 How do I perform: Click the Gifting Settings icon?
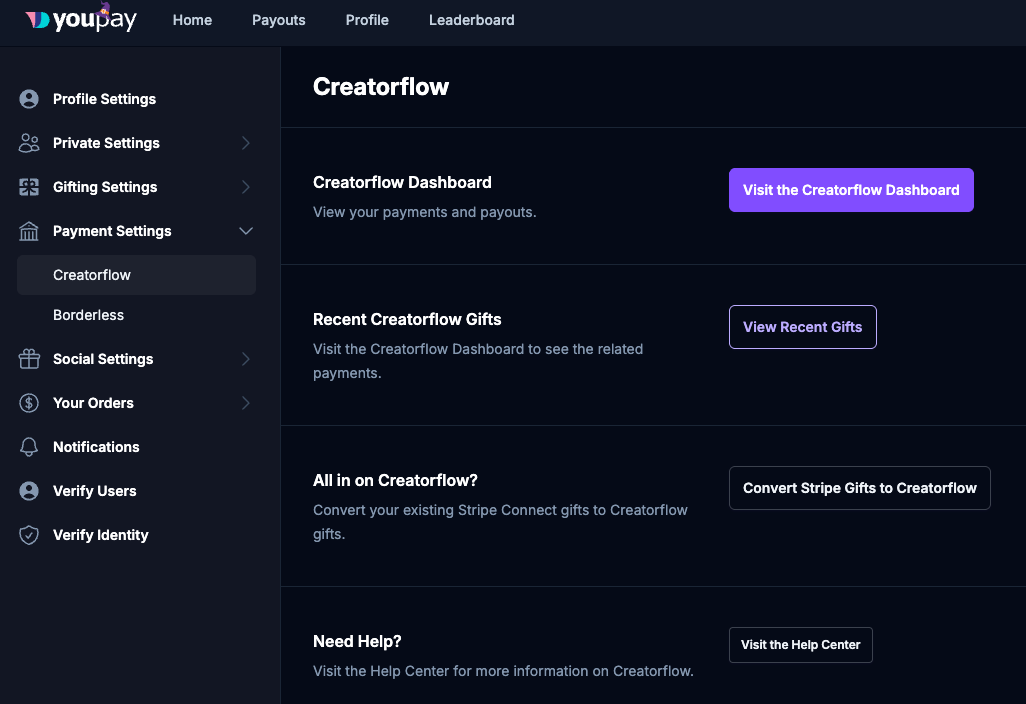click(x=29, y=187)
